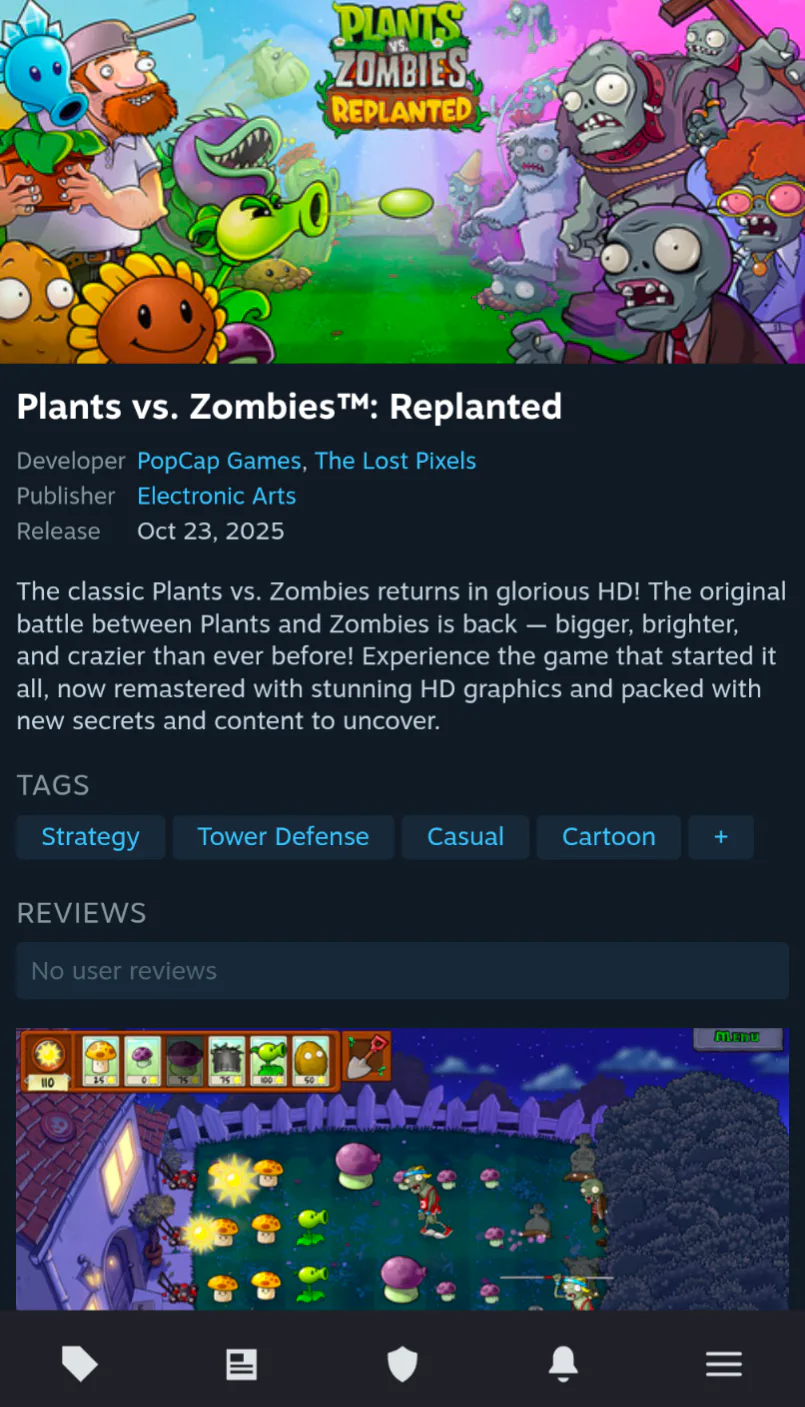Select the Tower Defense tag

(x=283, y=837)
